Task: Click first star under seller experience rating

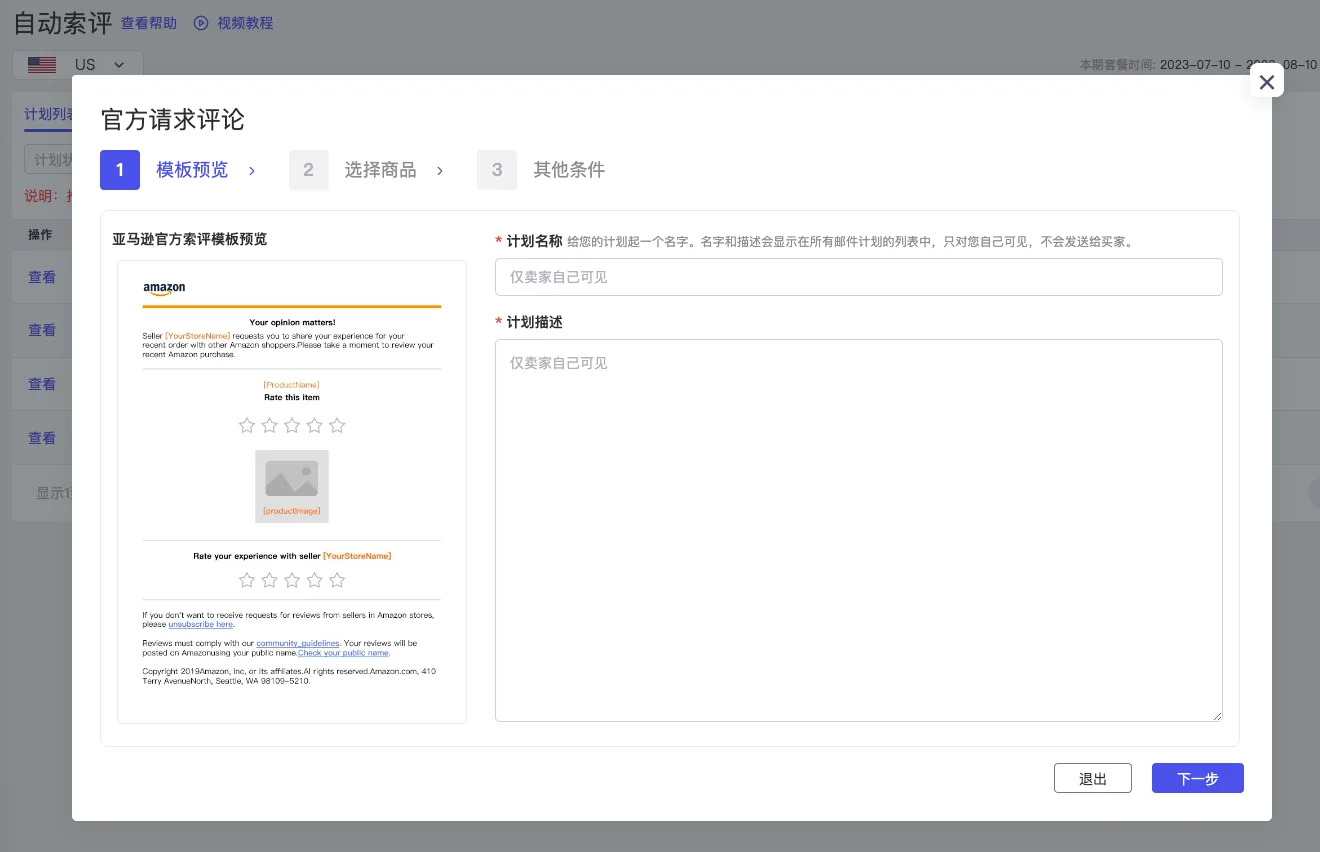Action: 247,580
